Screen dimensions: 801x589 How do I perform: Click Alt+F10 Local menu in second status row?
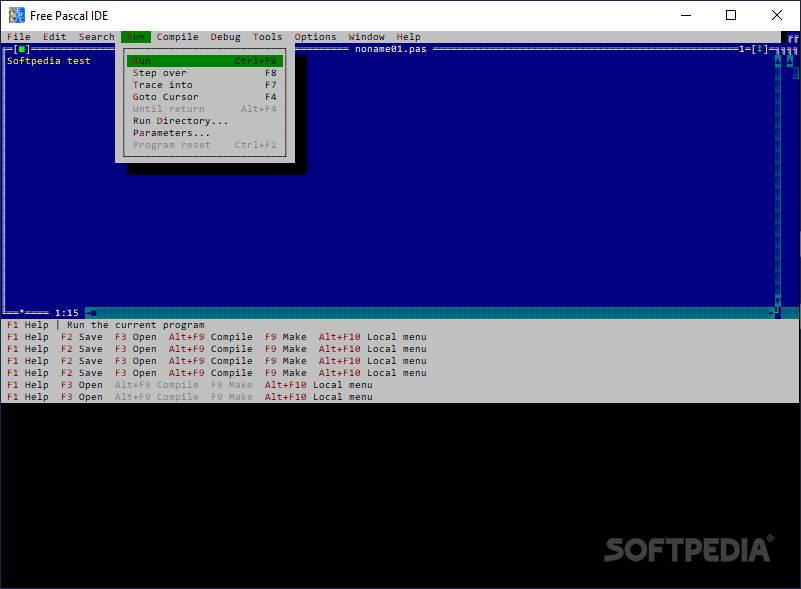pyautogui.click(x=372, y=337)
